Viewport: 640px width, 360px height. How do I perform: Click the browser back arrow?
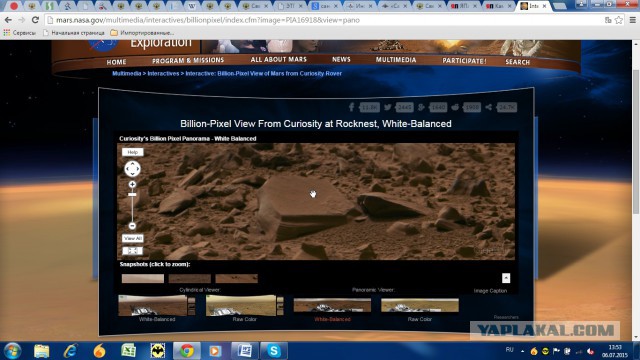pos(8,20)
